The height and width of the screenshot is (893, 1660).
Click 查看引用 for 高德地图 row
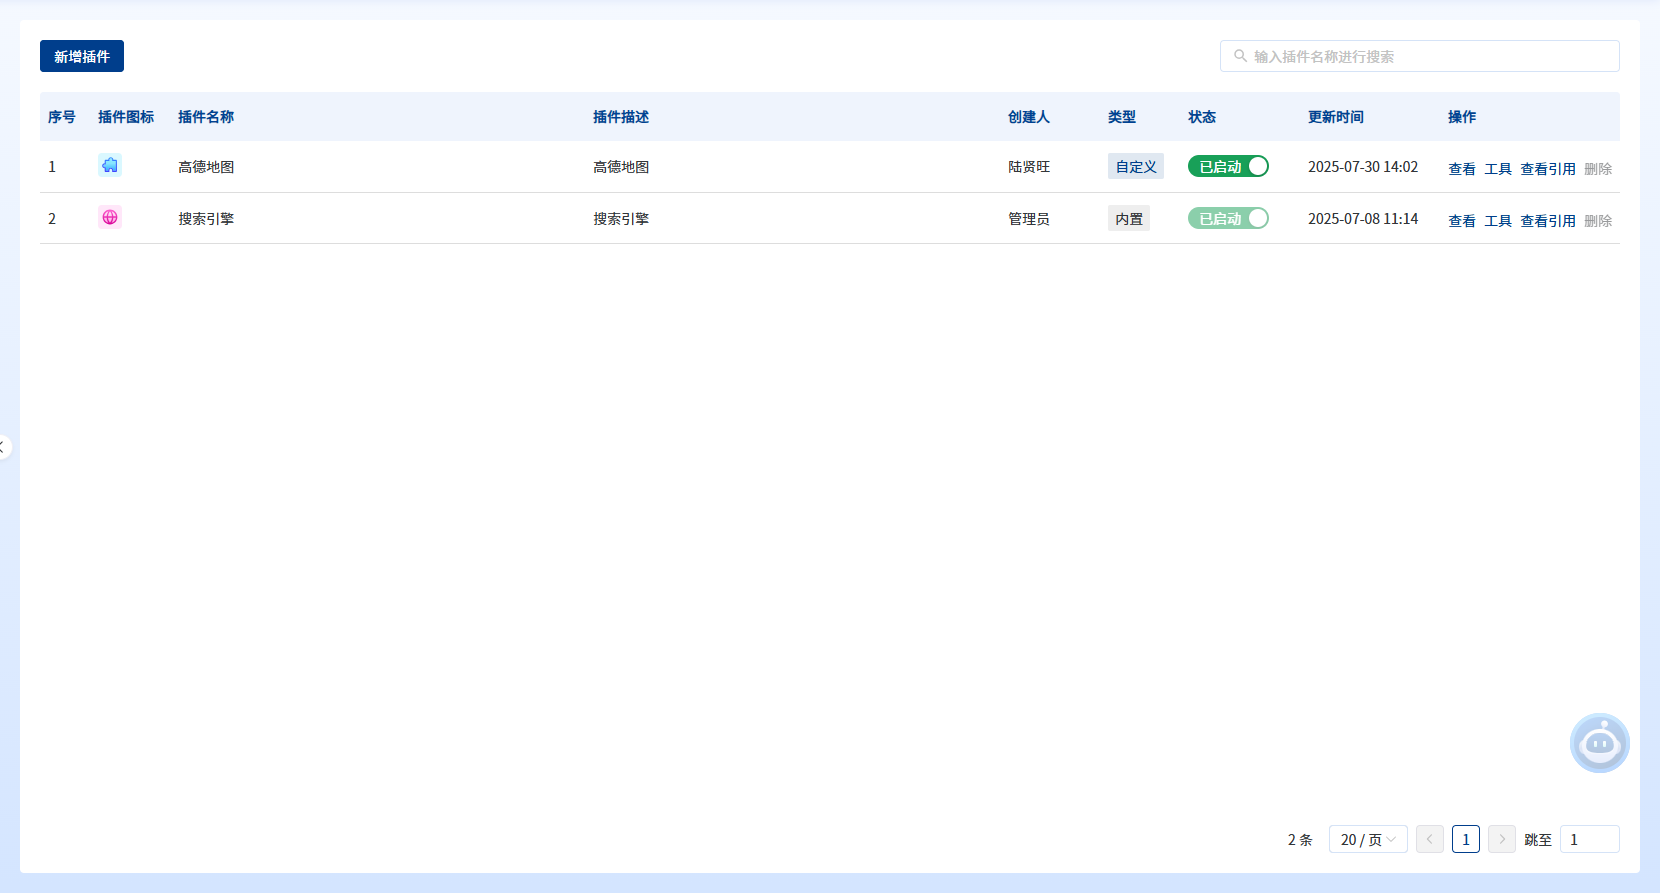coord(1547,169)
